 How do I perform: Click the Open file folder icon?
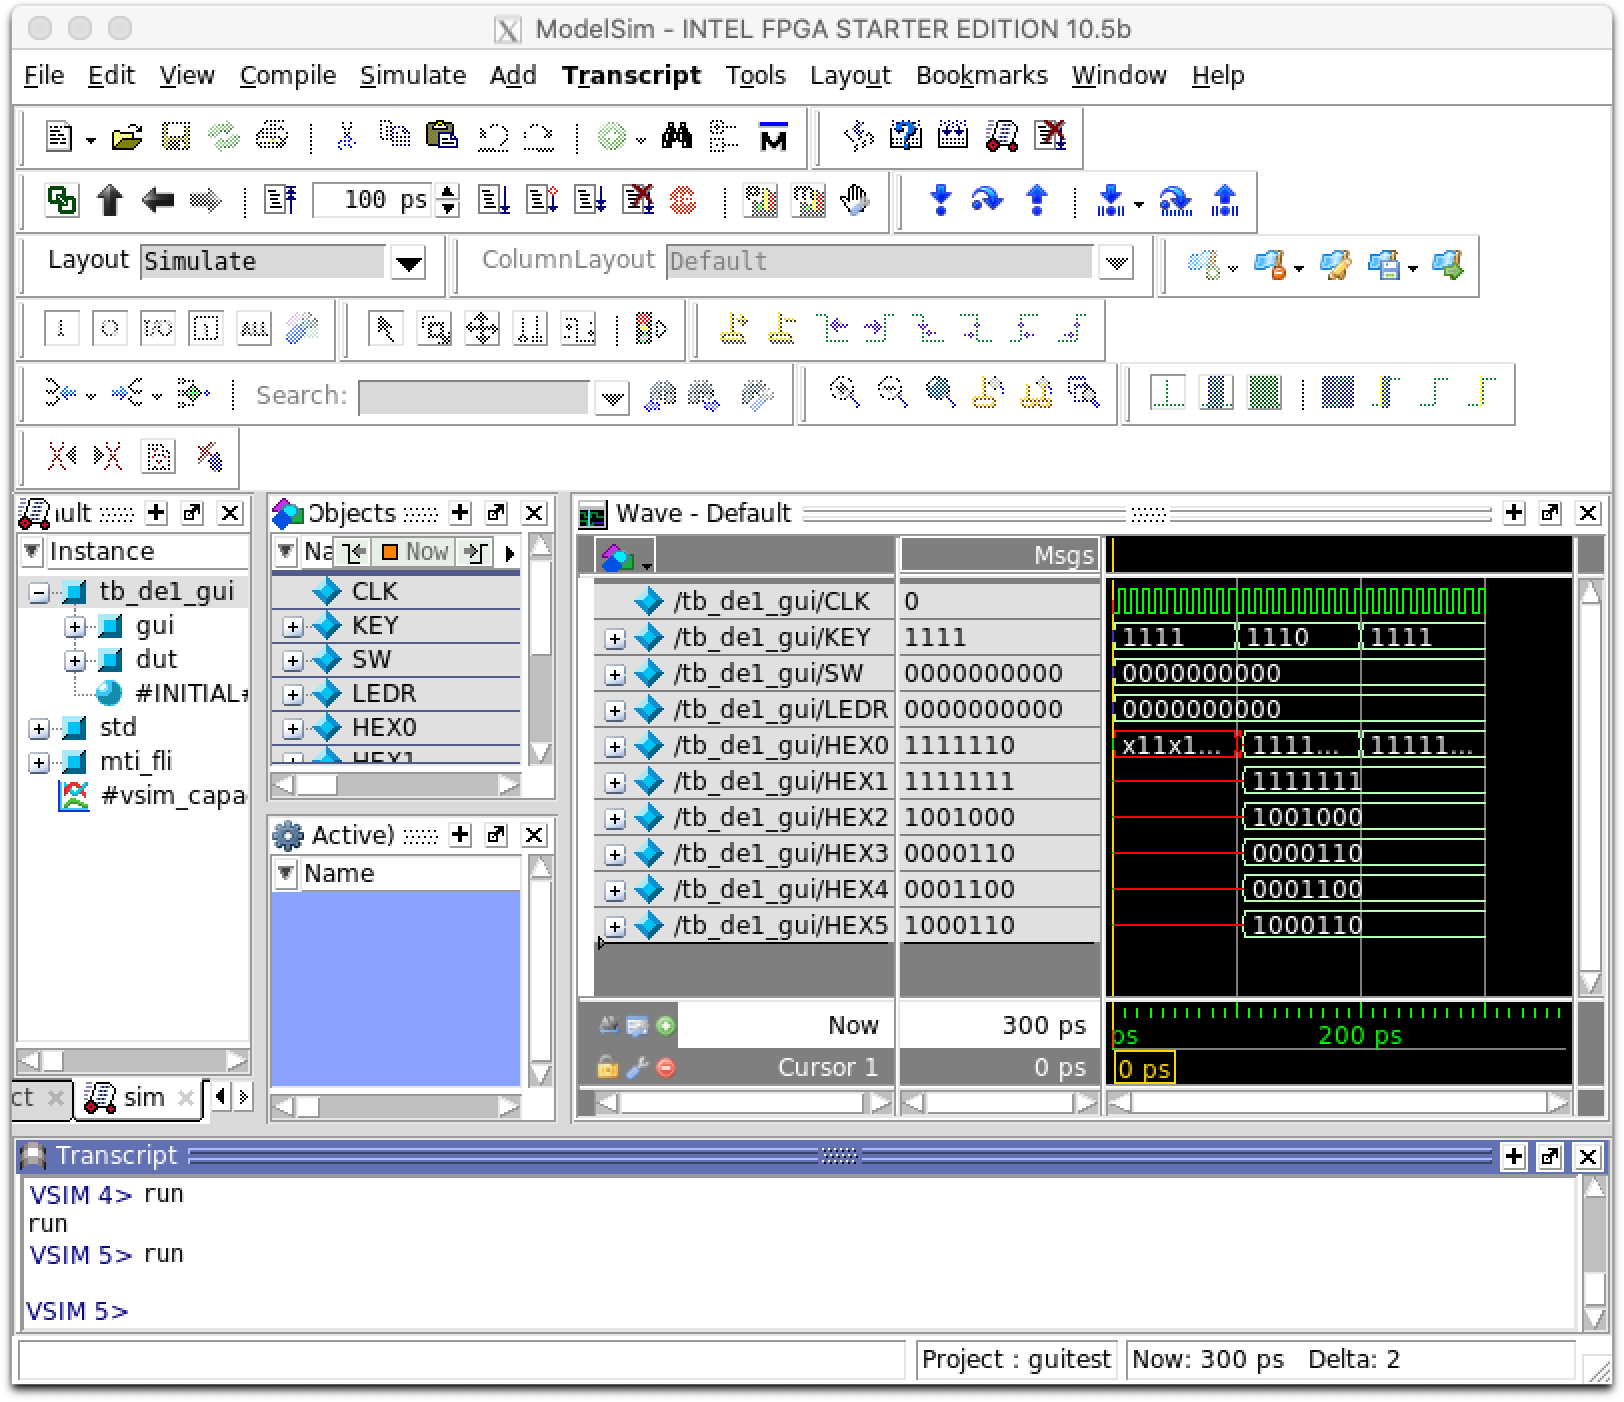tap(127, 137)
